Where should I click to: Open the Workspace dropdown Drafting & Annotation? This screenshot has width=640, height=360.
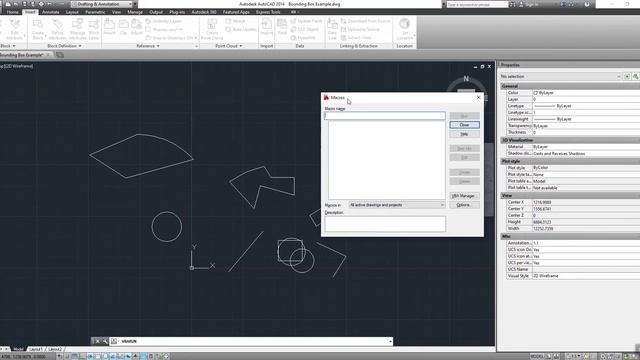(102, 4)
